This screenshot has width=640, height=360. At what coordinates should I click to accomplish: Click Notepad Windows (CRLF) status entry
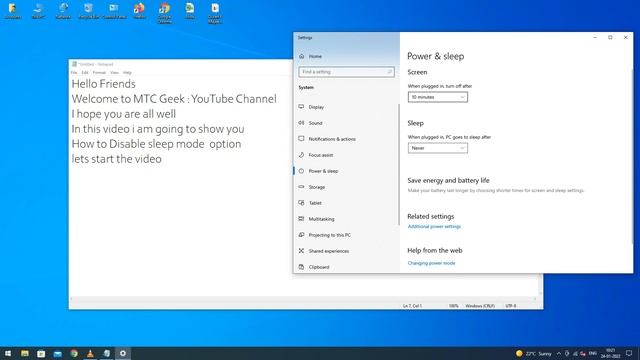480,306
